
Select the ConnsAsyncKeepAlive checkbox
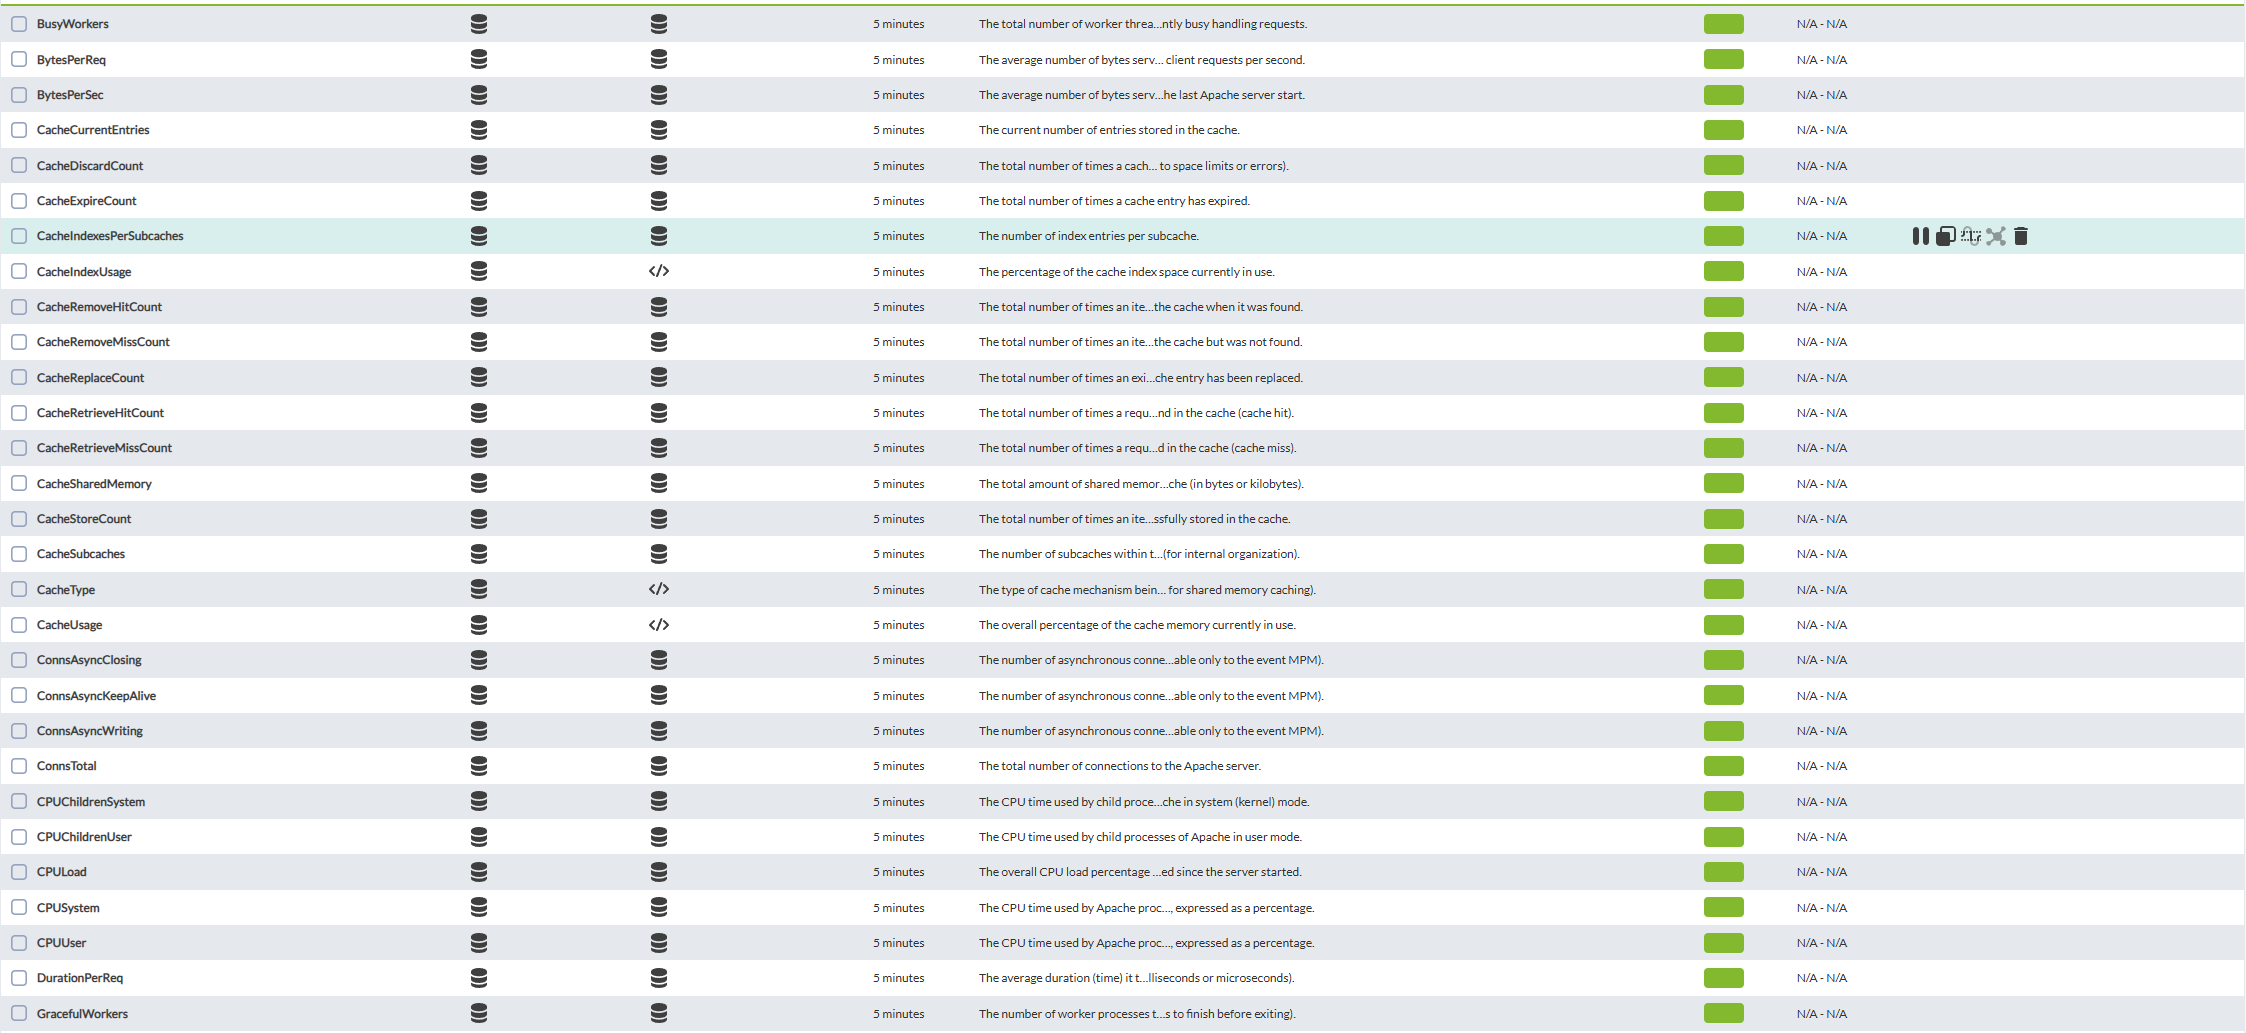(19, 695)
